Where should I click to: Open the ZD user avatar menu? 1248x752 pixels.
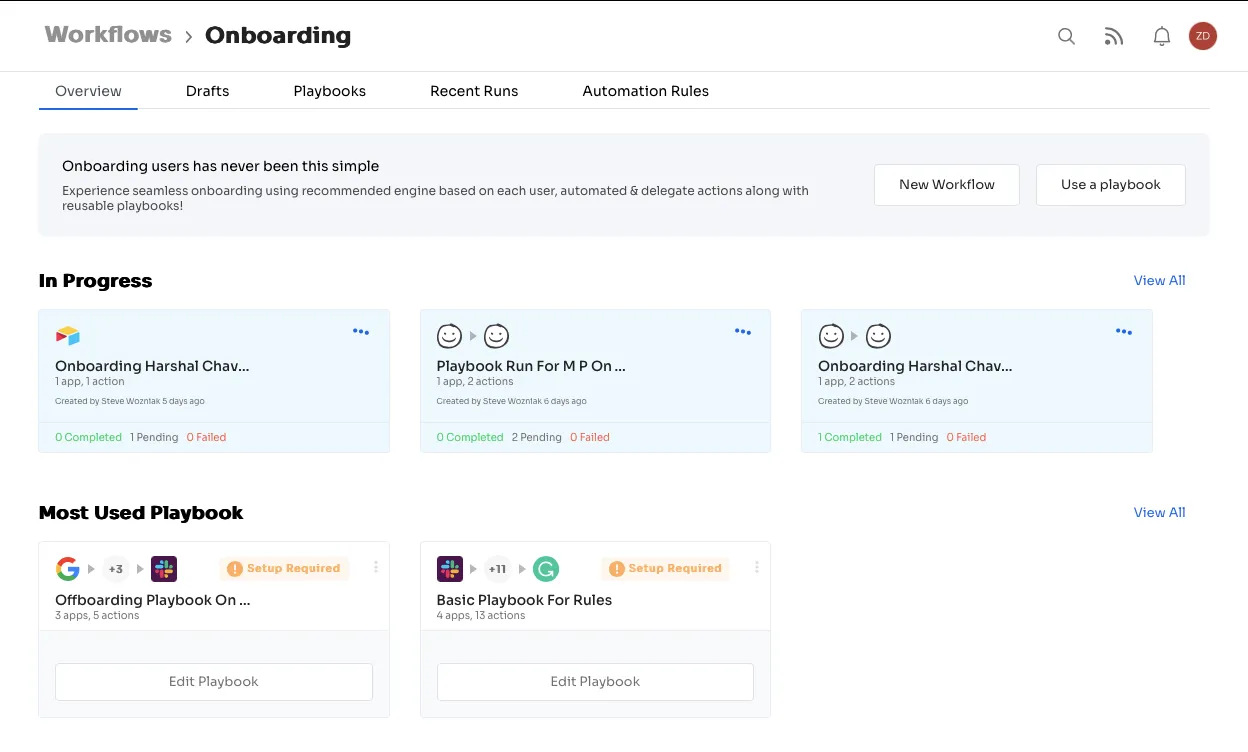1202,36
